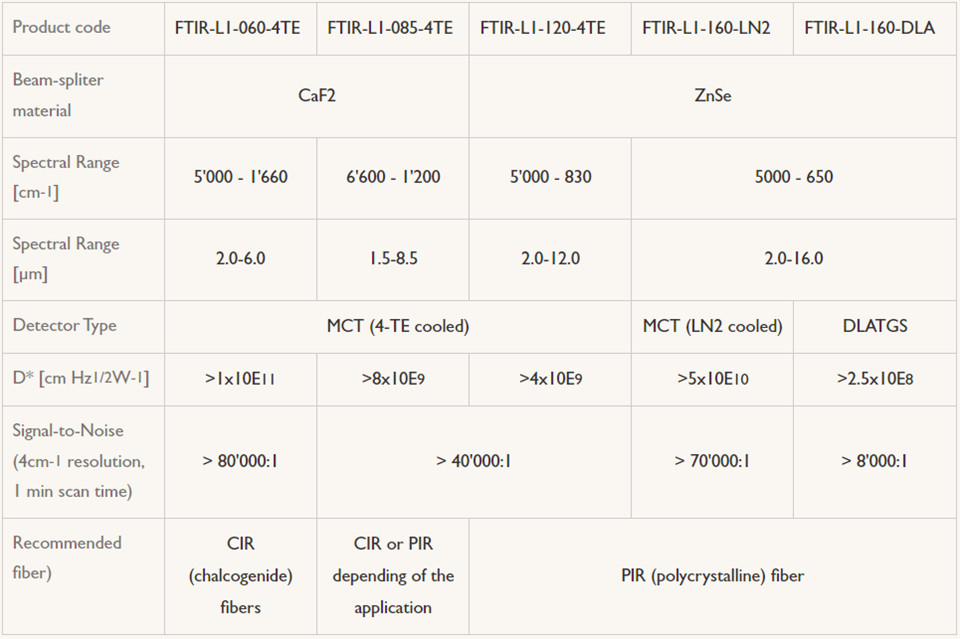Click the > 80'000:1 signal-to-noise value
This screenshot has height=639, width=960.
coord(240,461)
